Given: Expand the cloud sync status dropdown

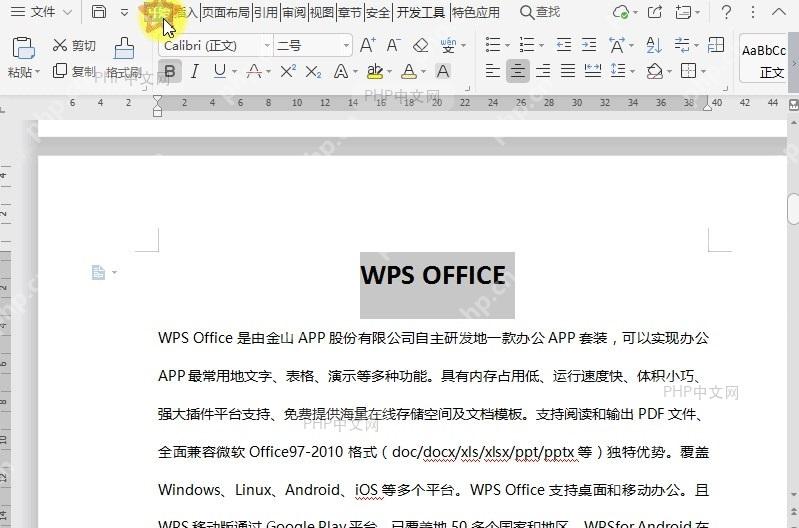Looking at the screenshot, I should (635, 12).
